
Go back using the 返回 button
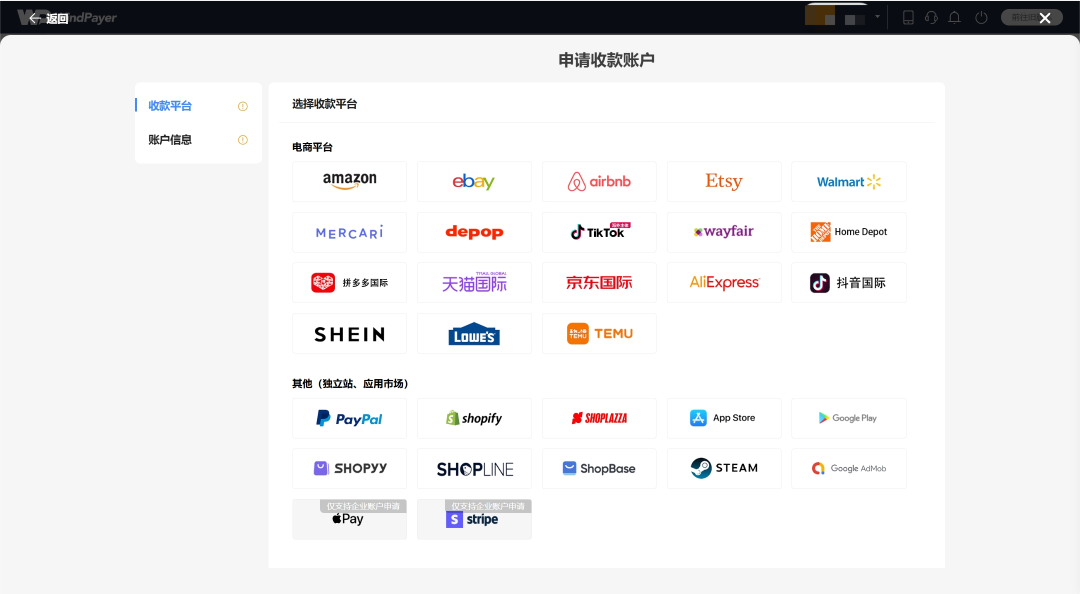pos(48,18)
